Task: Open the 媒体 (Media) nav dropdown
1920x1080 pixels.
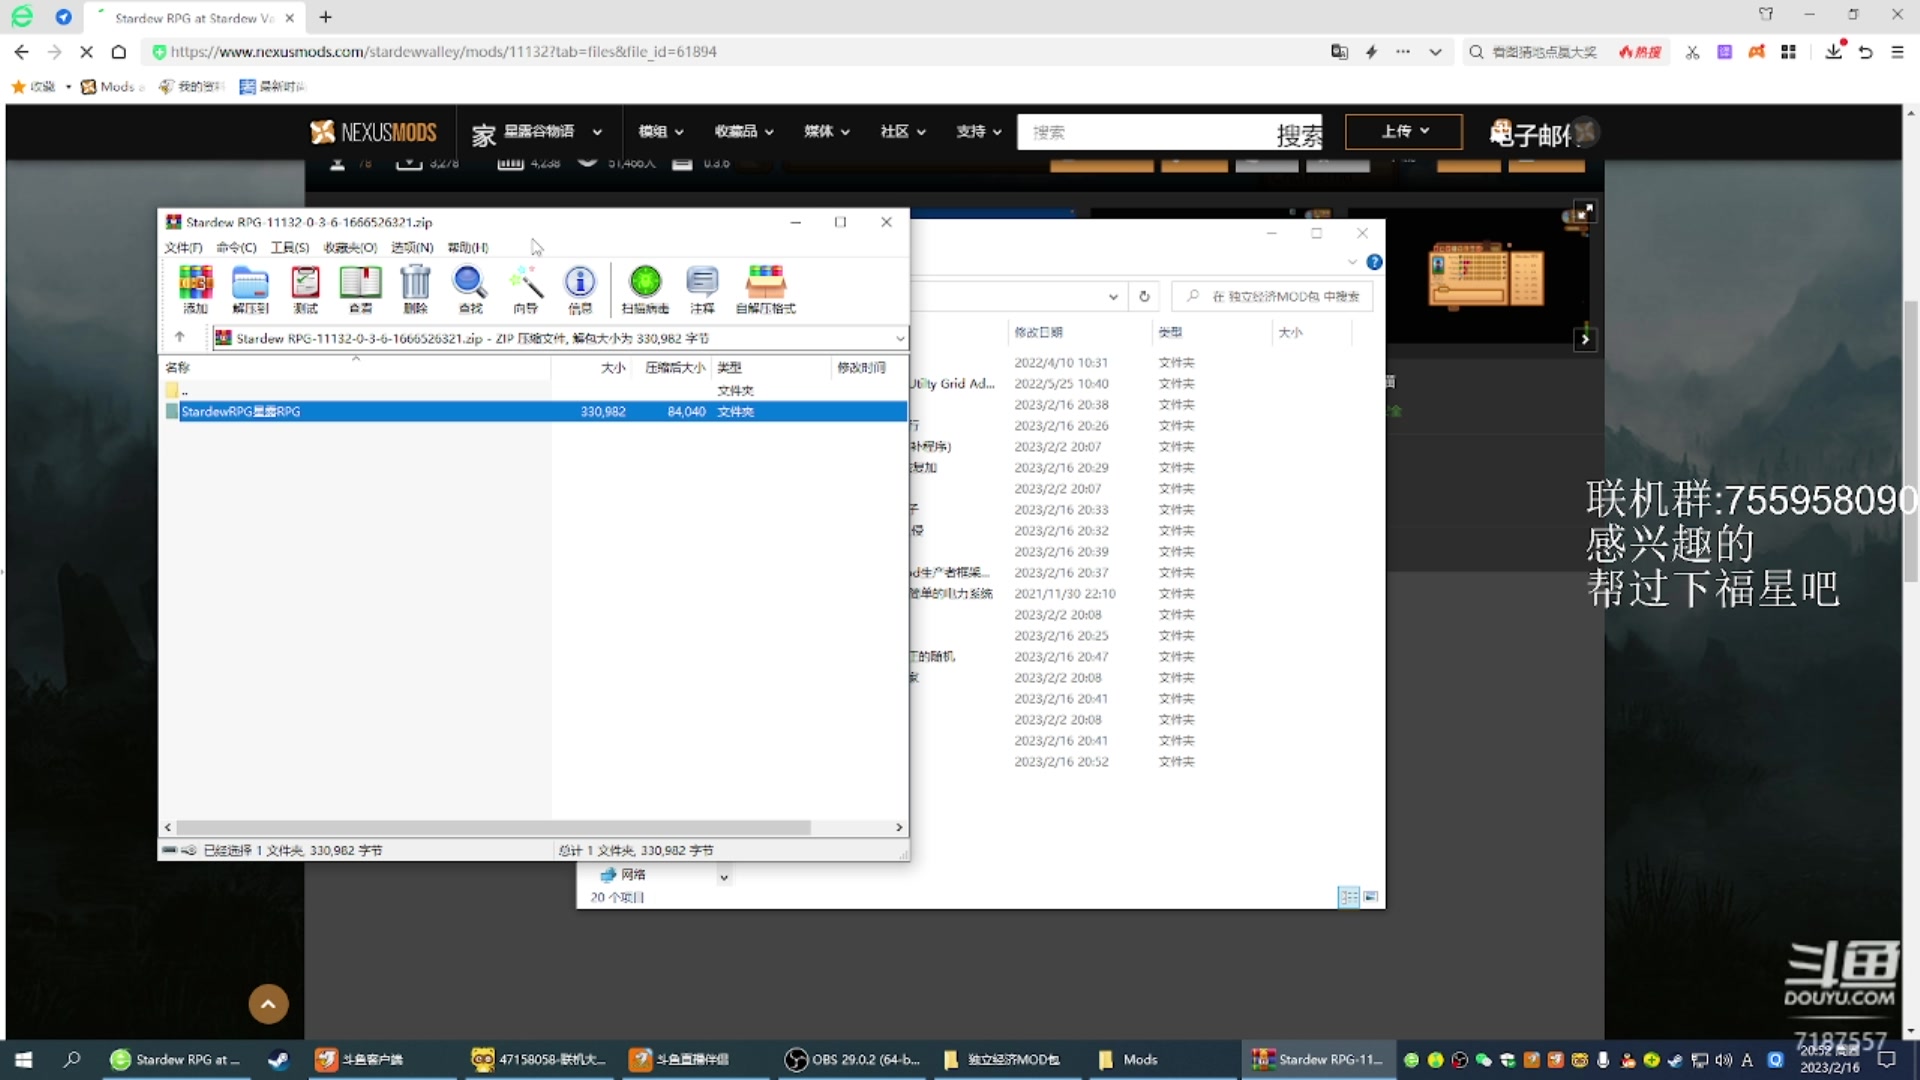Action: [x=827, y=132]
